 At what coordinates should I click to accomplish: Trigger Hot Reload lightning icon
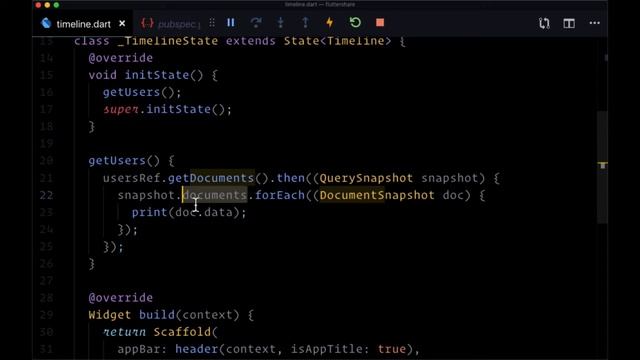[x=329, y=22]
